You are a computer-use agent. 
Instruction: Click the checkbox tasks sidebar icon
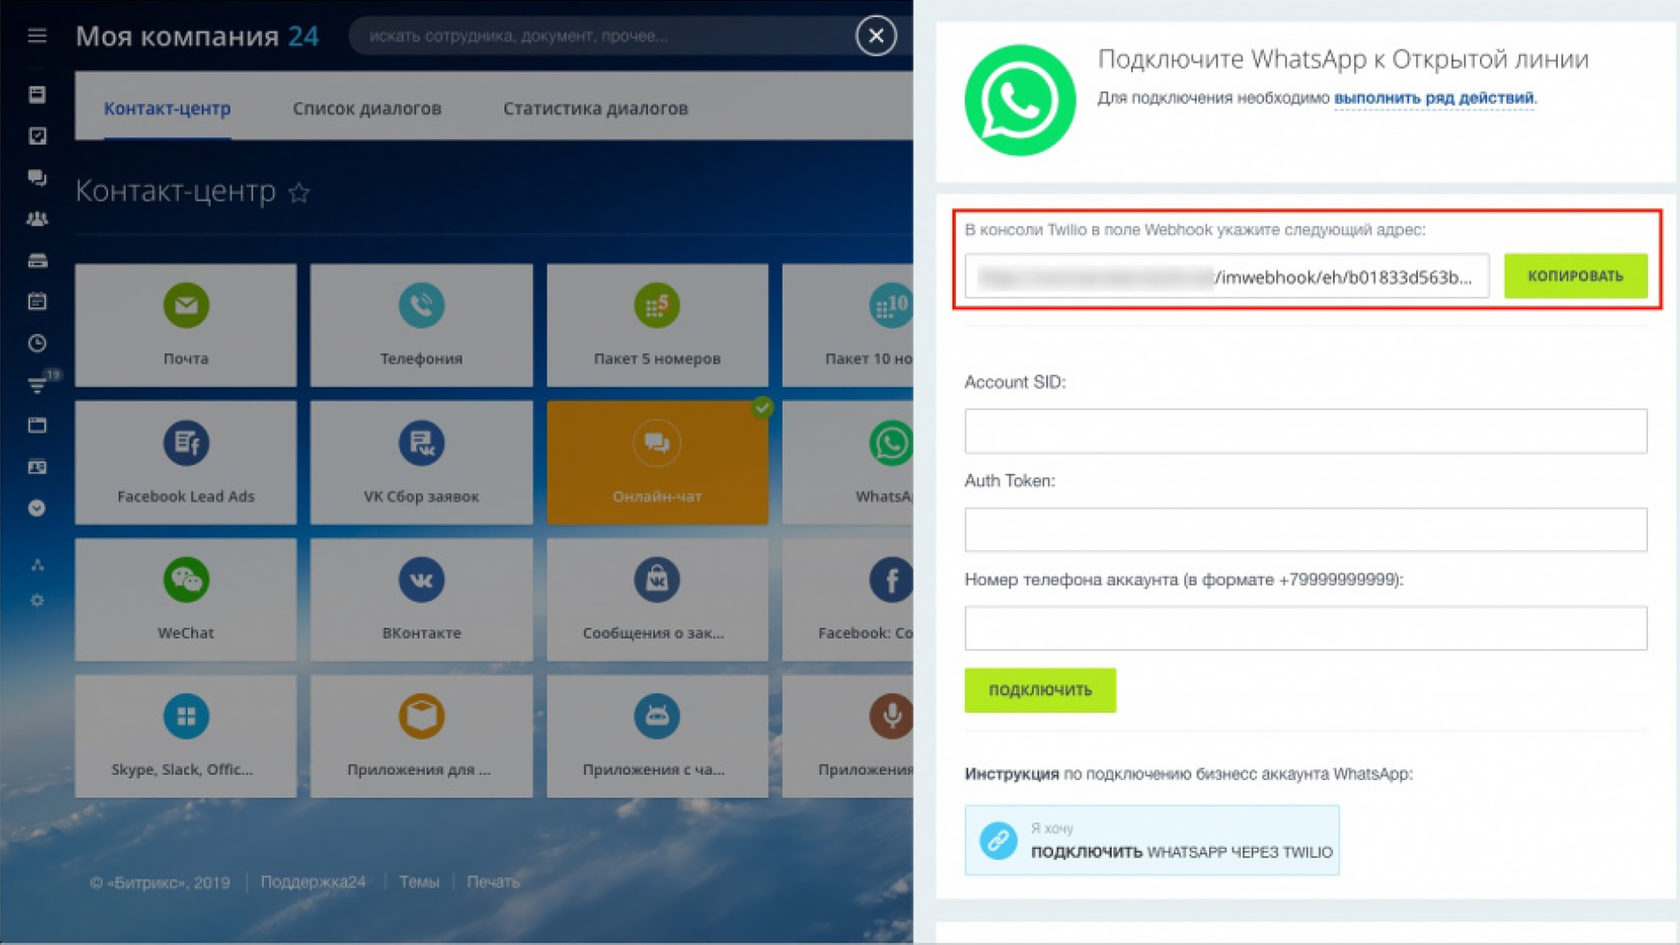coord(37,136)
